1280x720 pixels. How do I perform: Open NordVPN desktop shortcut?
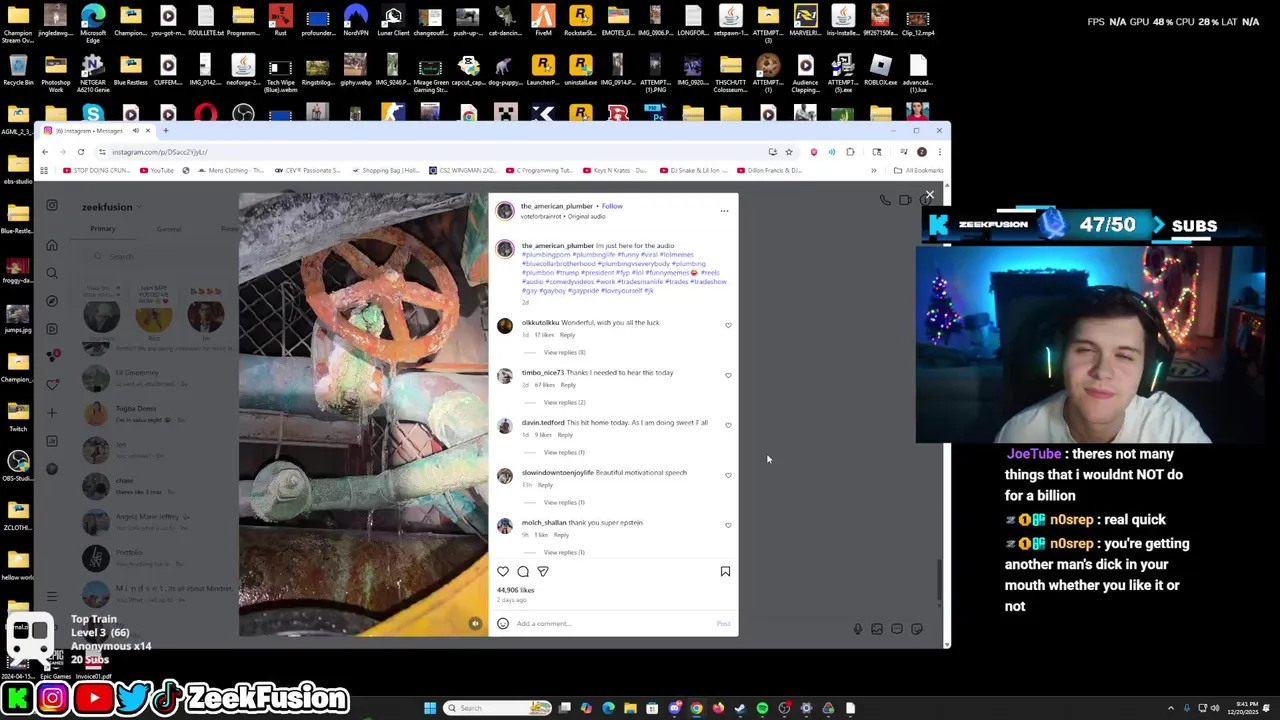coord(356,20)
